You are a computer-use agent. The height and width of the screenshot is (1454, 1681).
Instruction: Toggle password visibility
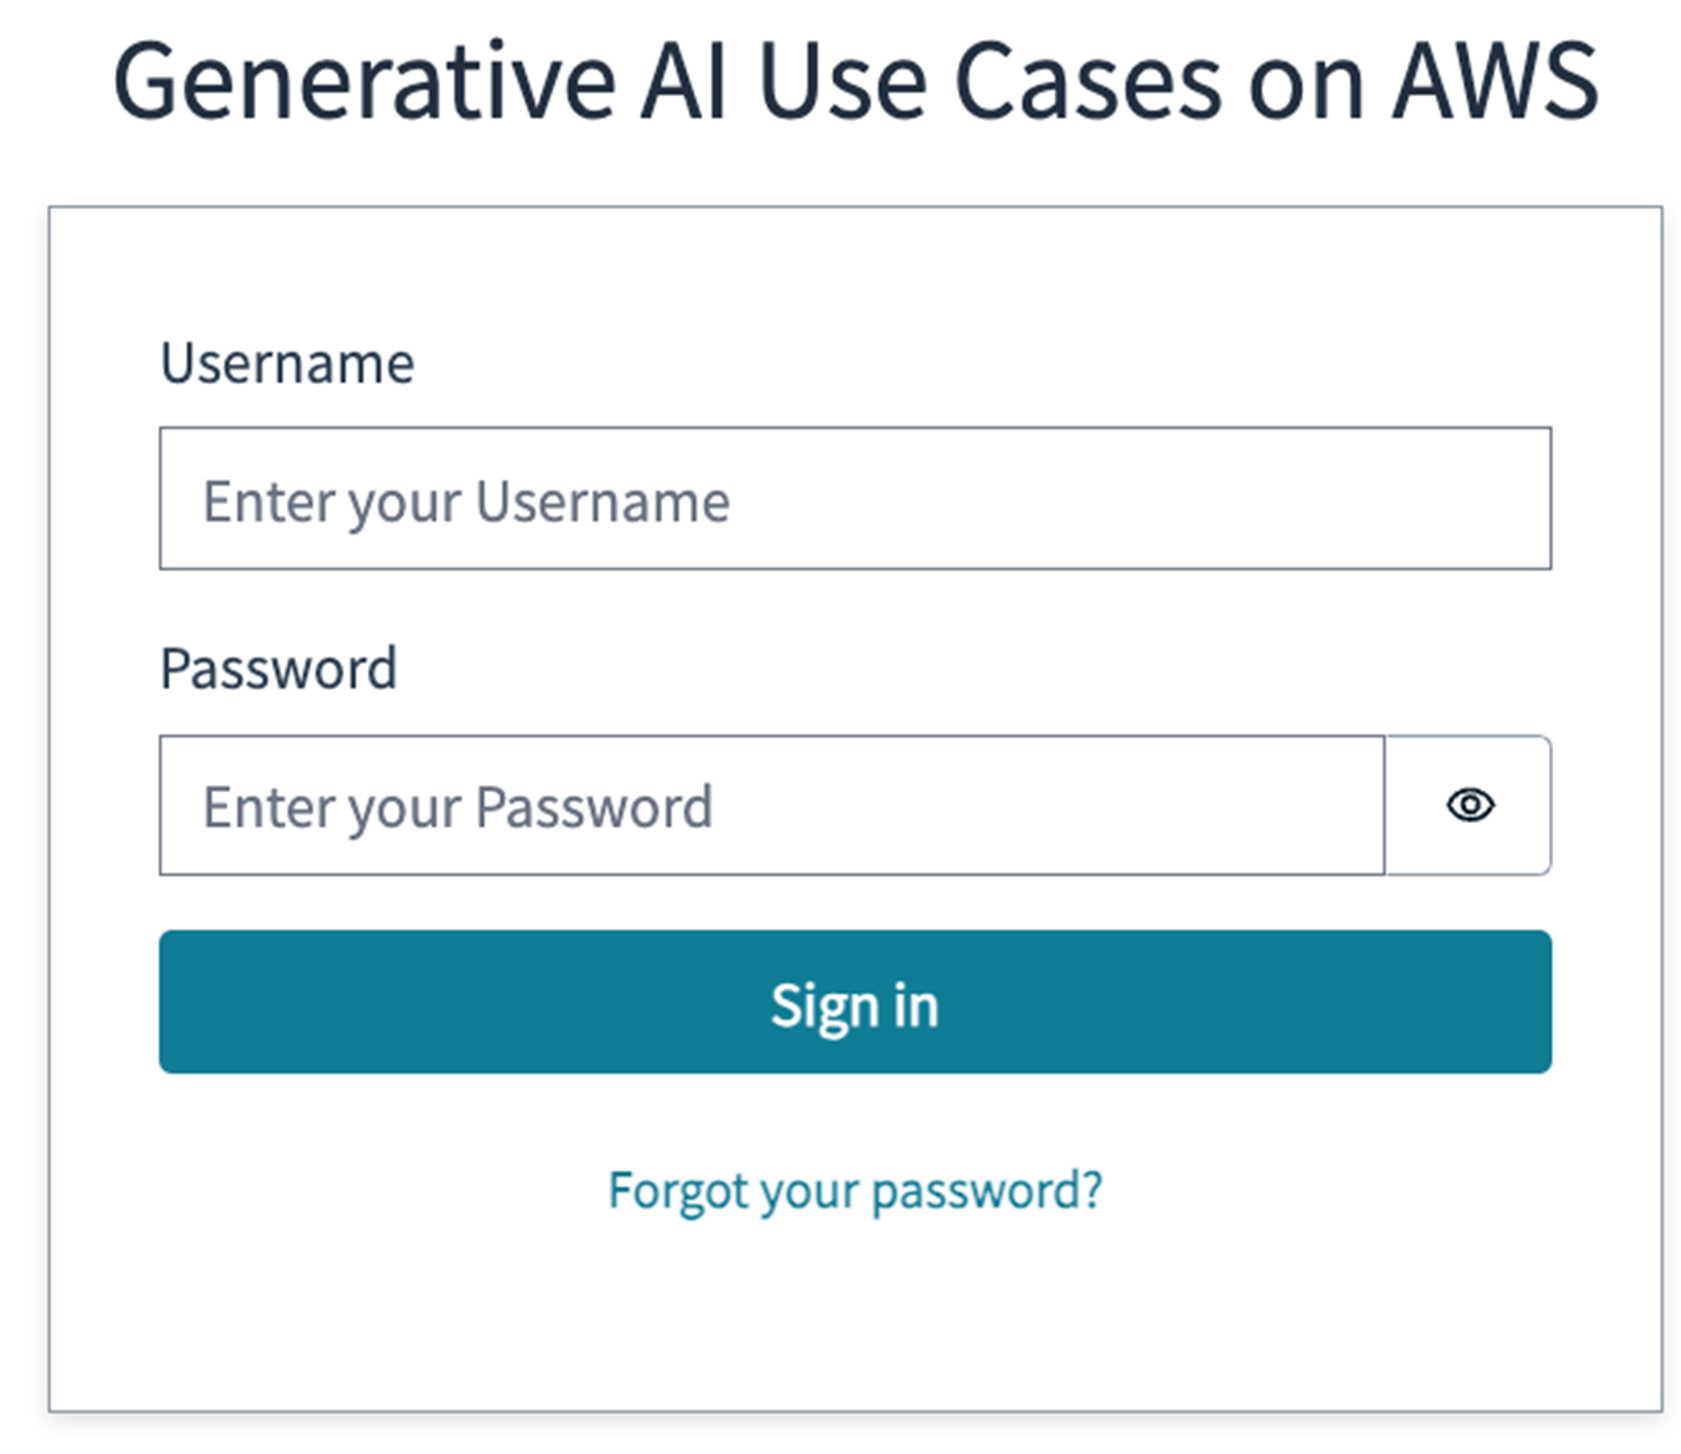point(1469,805)
